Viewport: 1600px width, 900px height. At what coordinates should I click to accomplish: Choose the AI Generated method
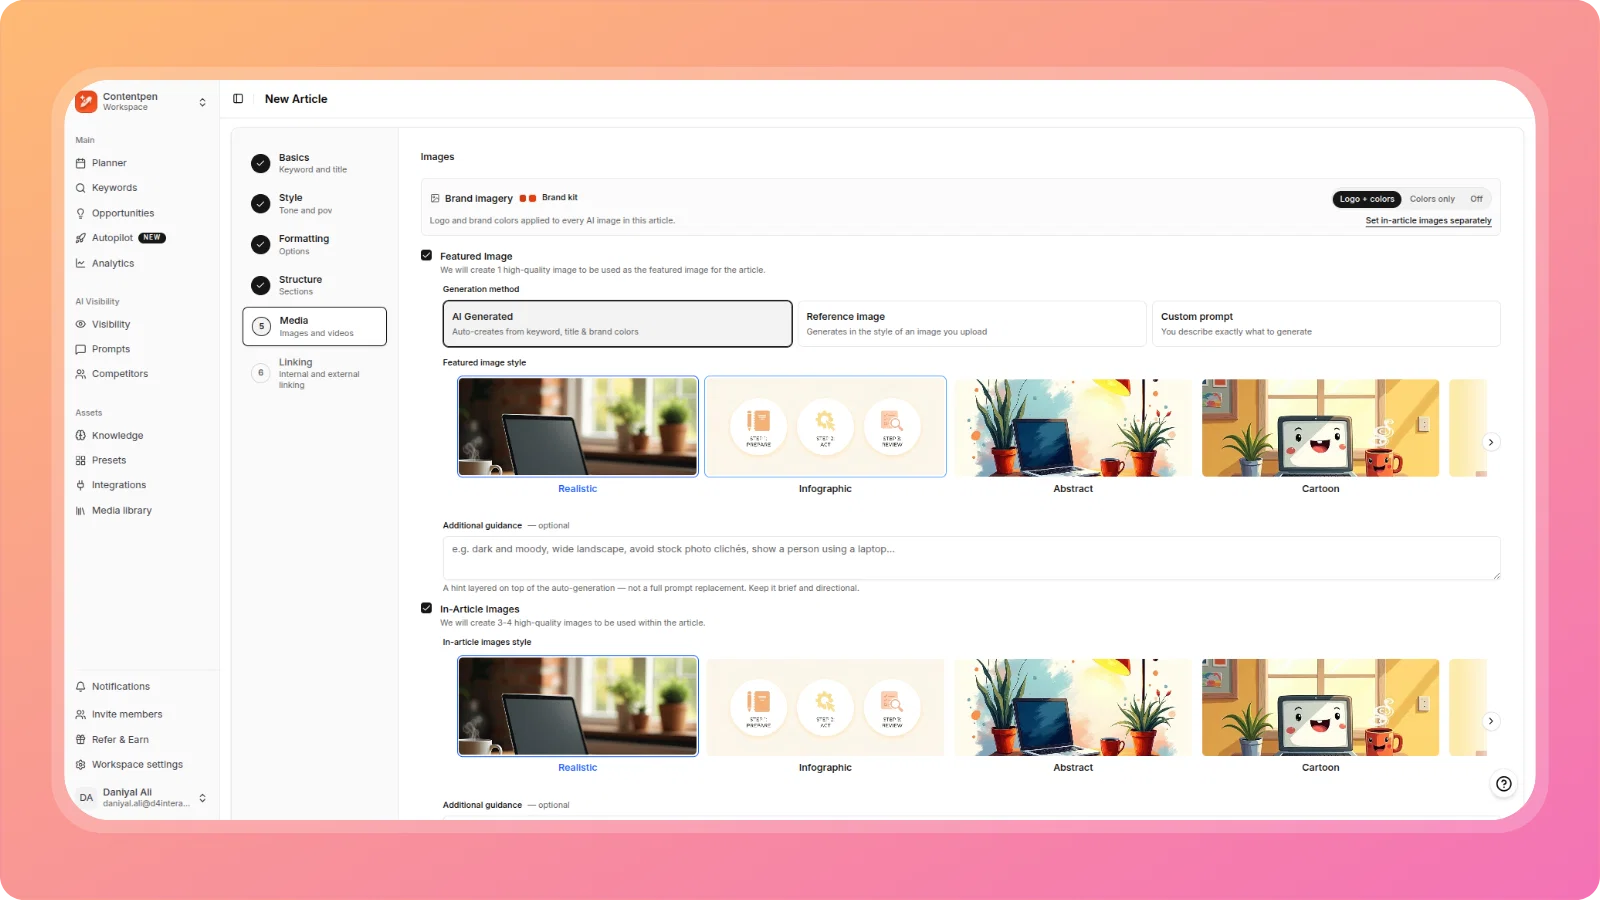[x=617, y=324]
